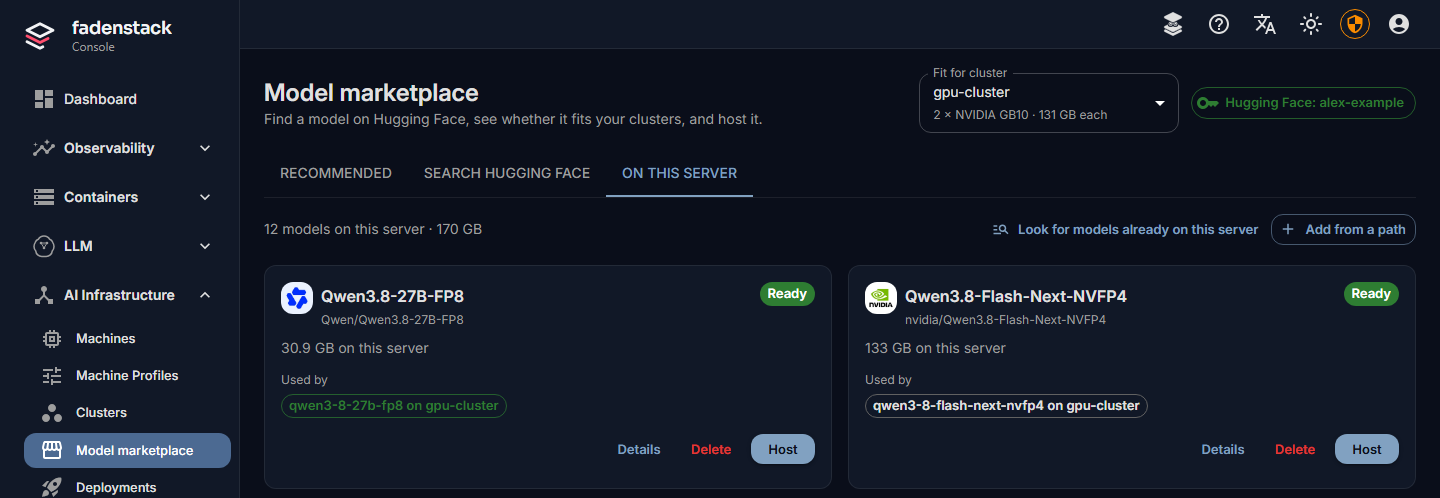
Task: Expand the Containers section chevron
Action: coord(205,197)
